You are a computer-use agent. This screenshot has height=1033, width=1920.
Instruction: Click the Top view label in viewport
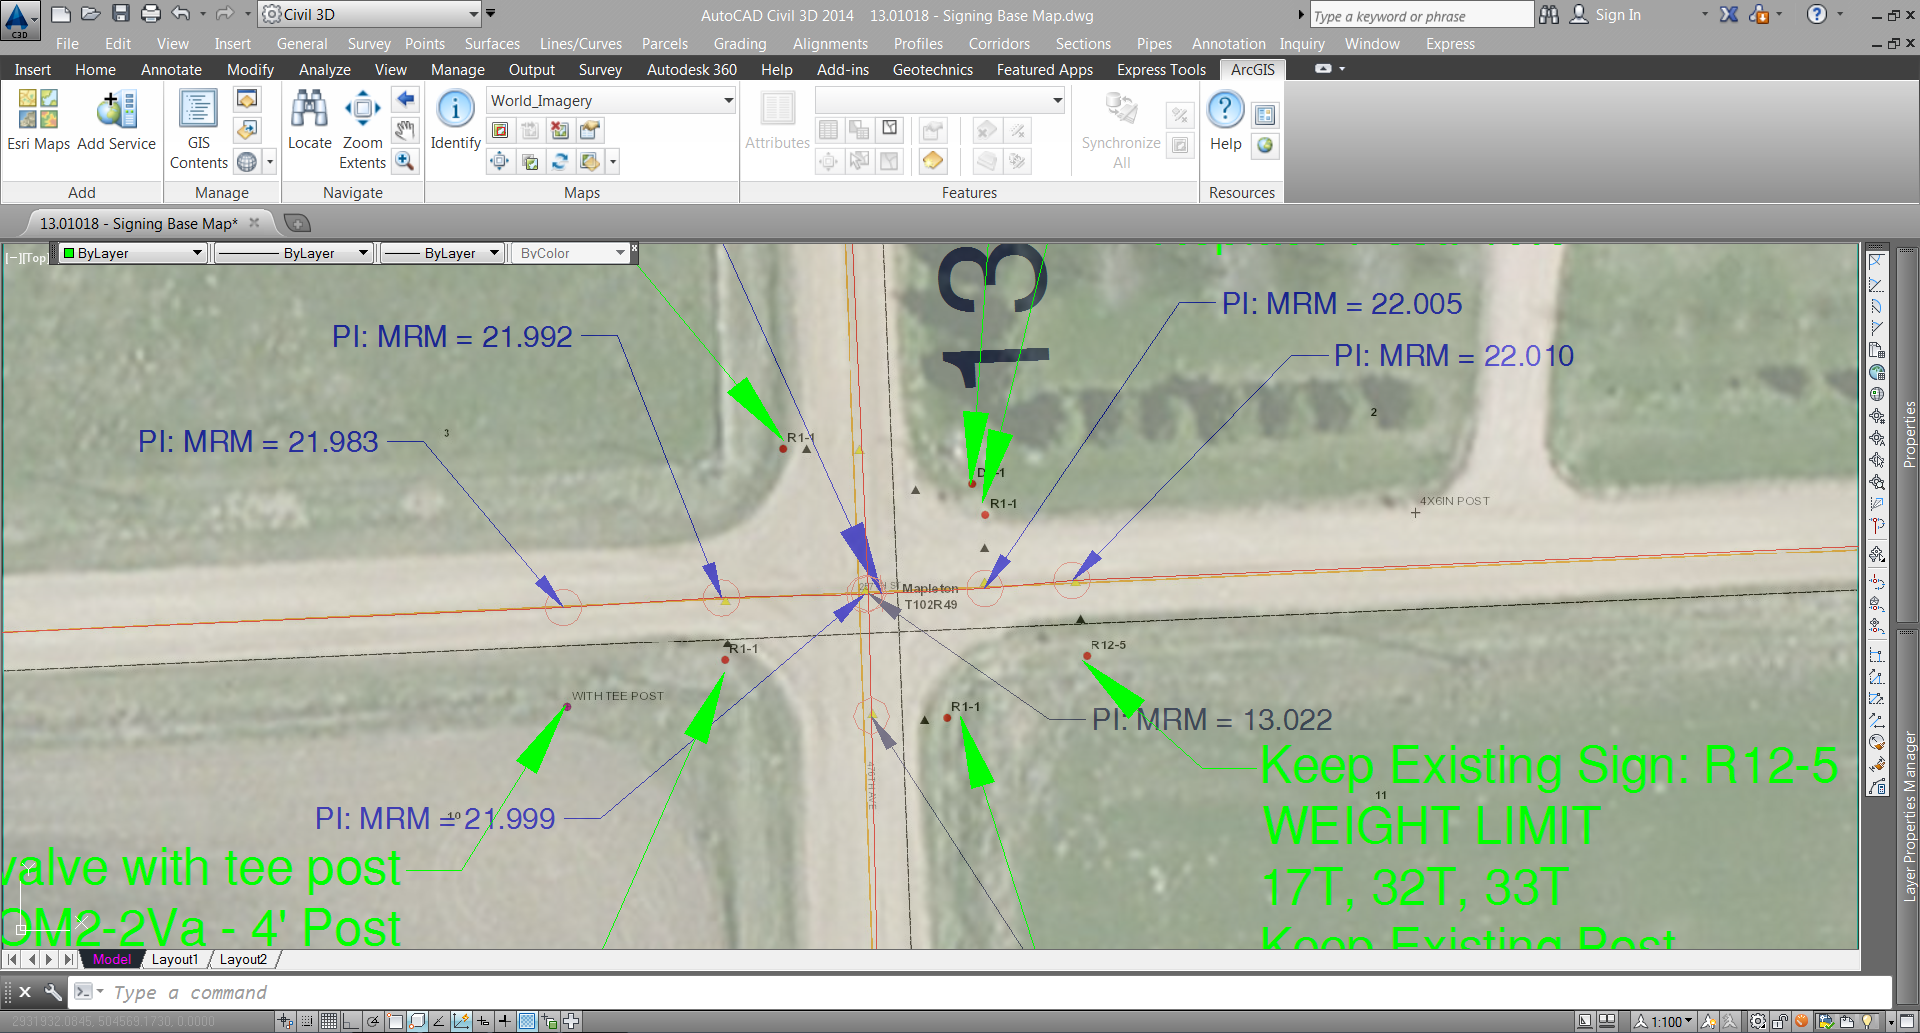(35, 257)
